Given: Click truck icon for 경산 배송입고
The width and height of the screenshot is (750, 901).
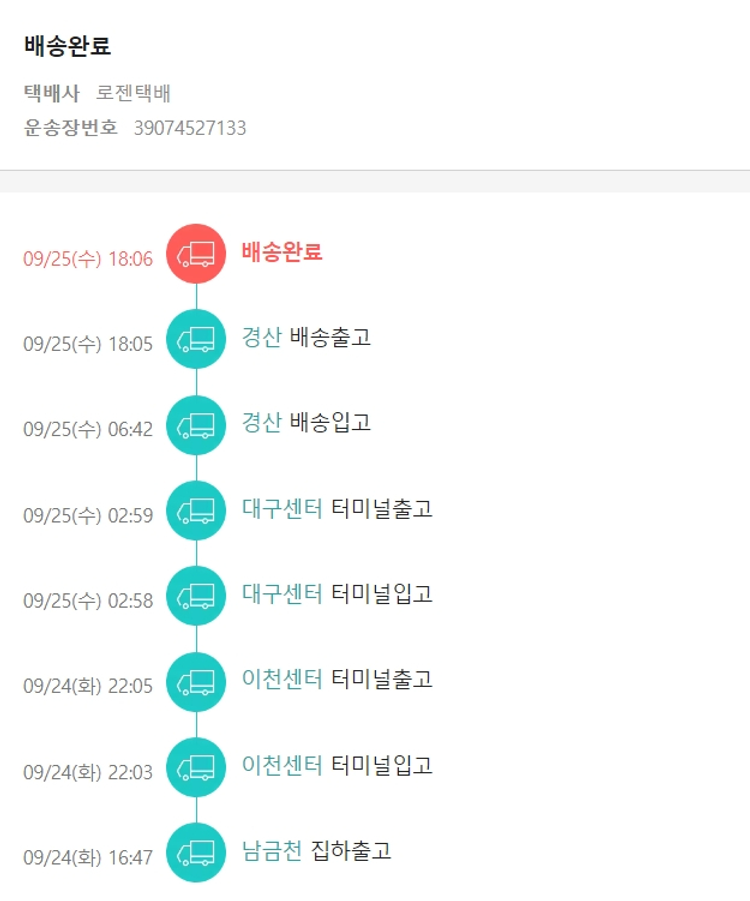Looking at the screenshot, I should pos(196,425).
